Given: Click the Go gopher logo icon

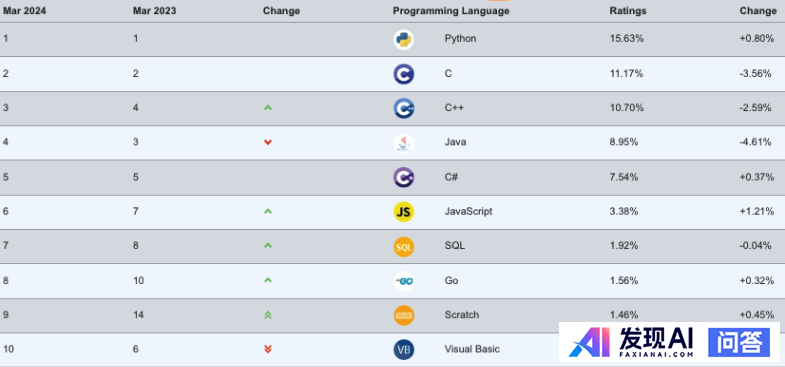Looking at the screenshot, I should pos(404,281).
